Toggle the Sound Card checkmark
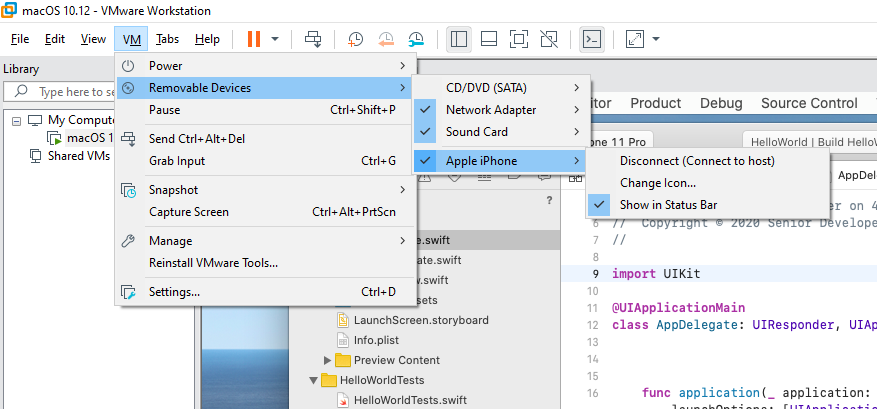 tap(425, 132)
